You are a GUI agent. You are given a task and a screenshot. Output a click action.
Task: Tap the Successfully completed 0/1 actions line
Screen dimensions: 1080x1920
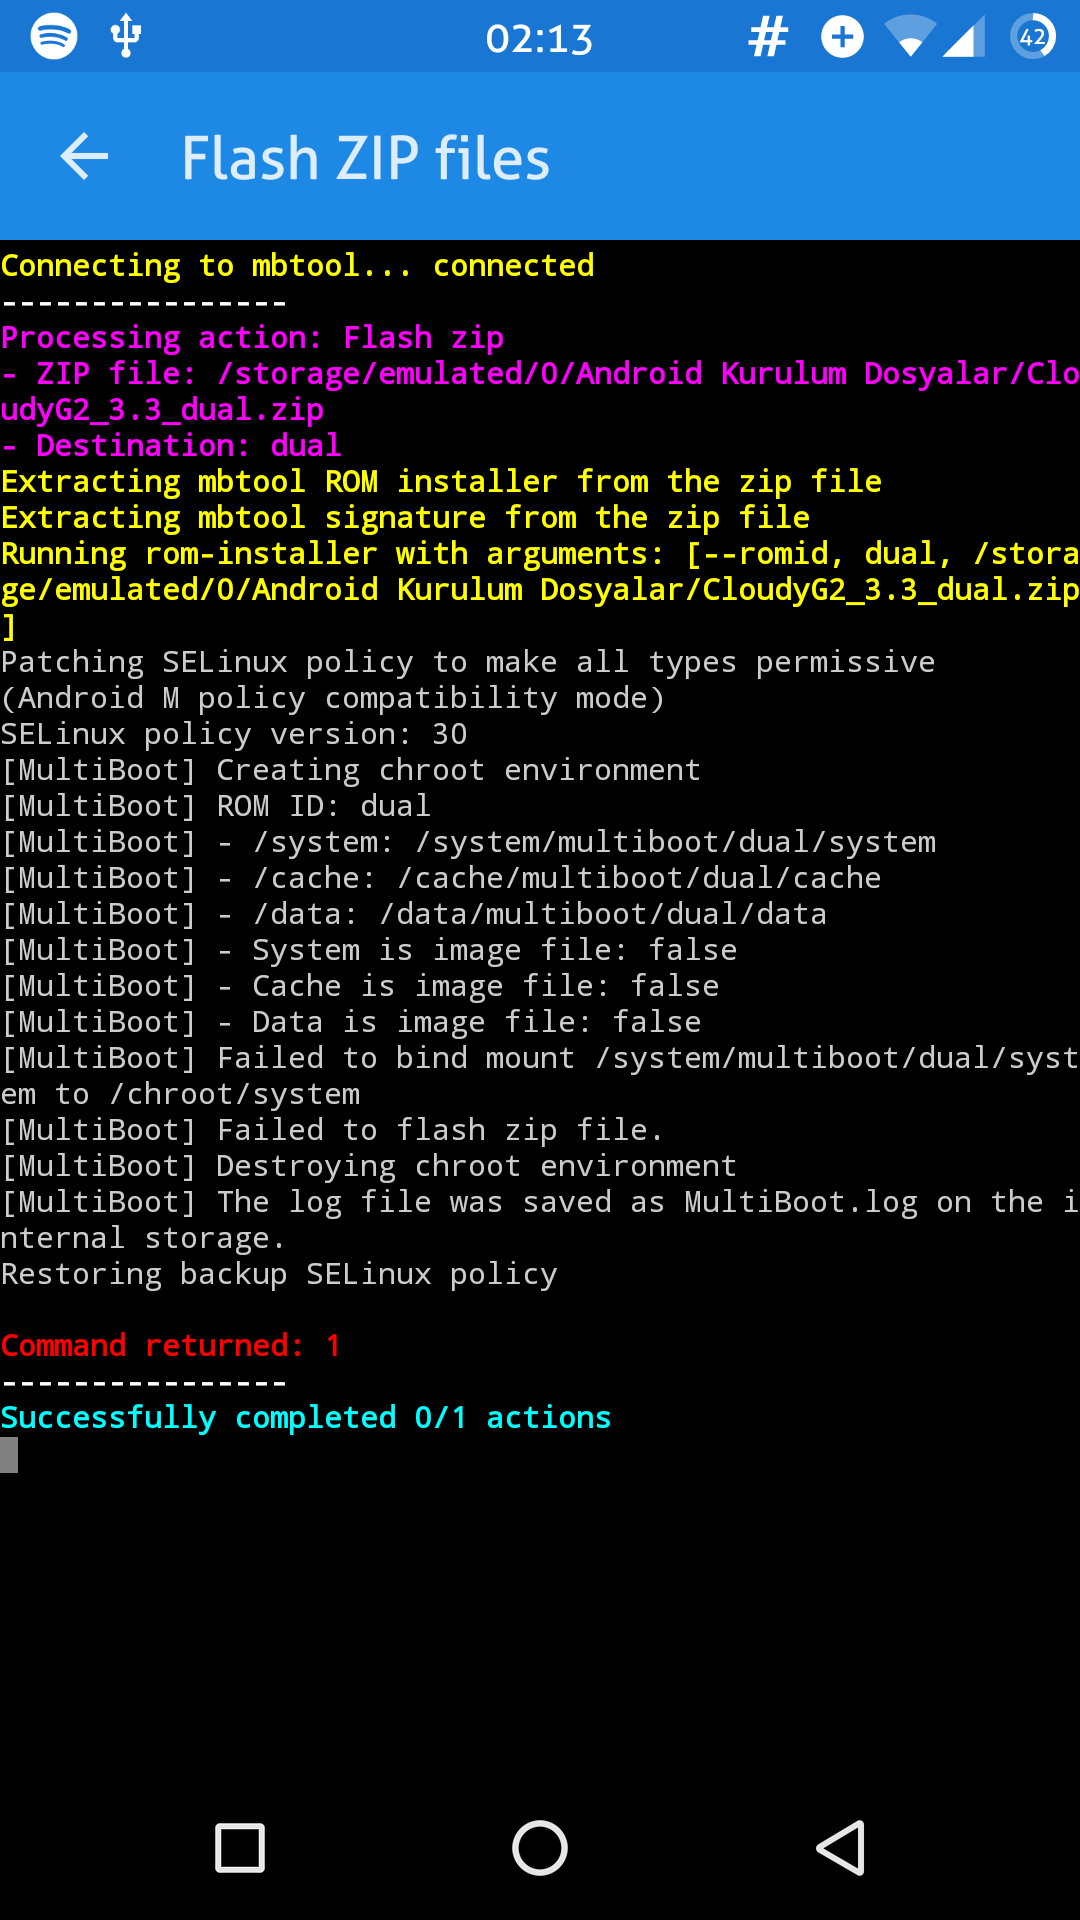pyautogui.click(x=306, y=1418)
